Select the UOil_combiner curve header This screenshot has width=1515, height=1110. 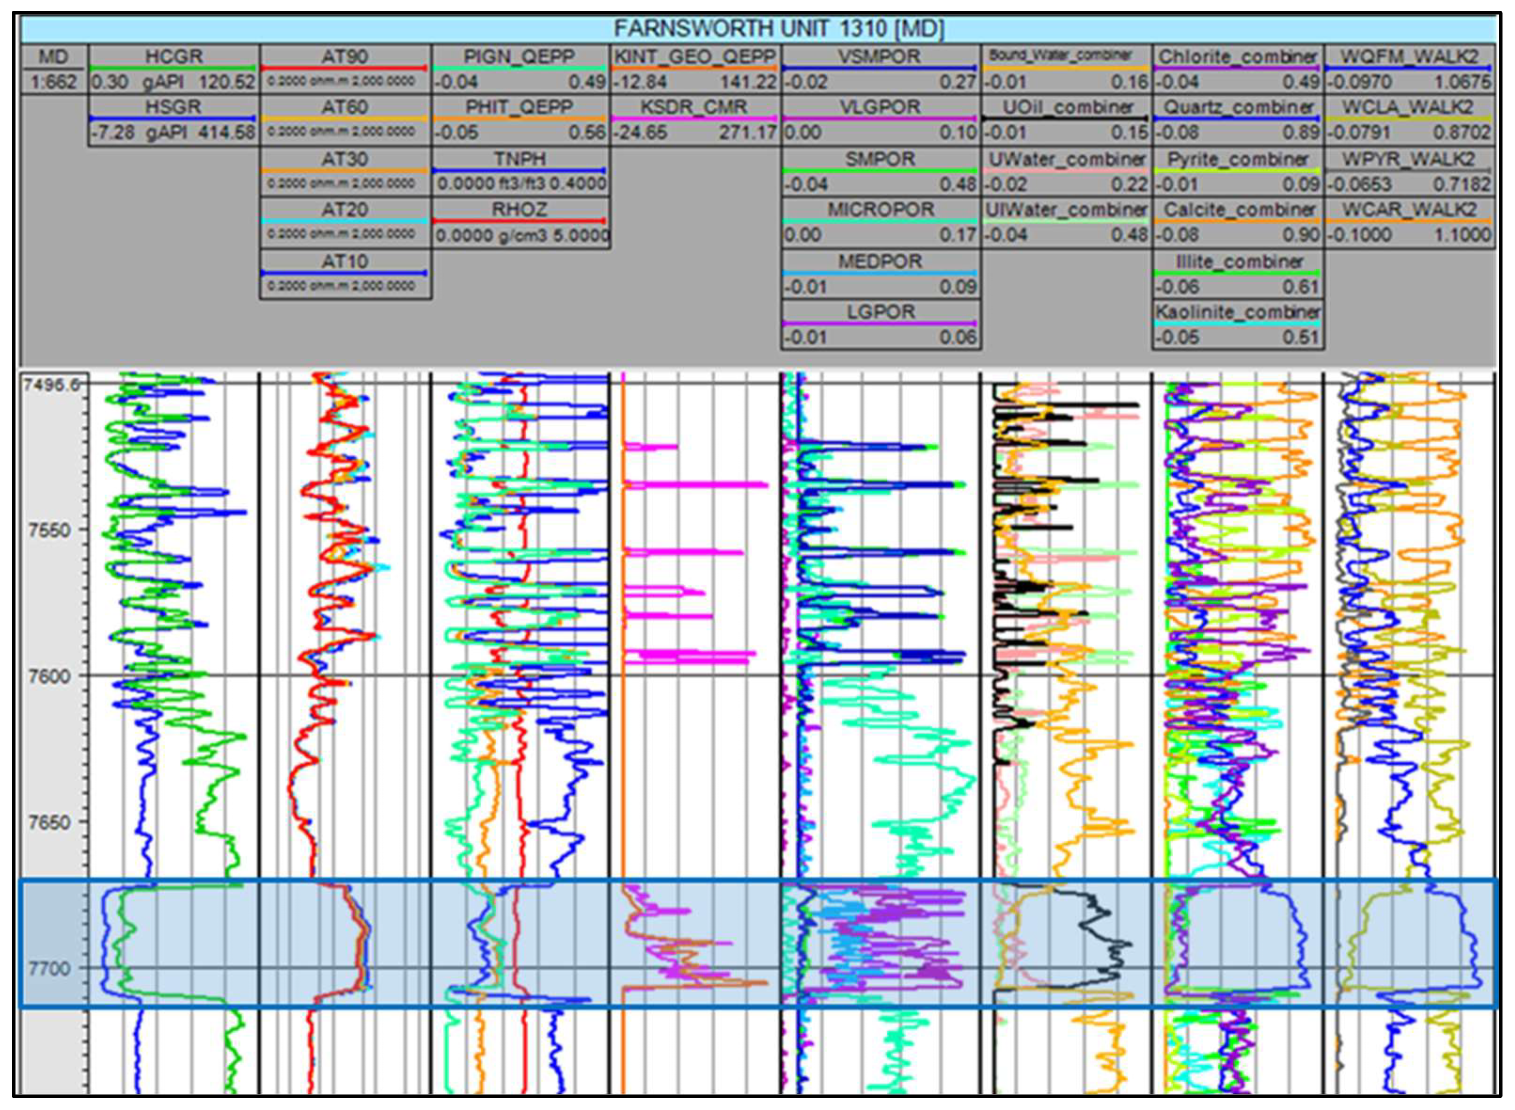coord(1066,107)
